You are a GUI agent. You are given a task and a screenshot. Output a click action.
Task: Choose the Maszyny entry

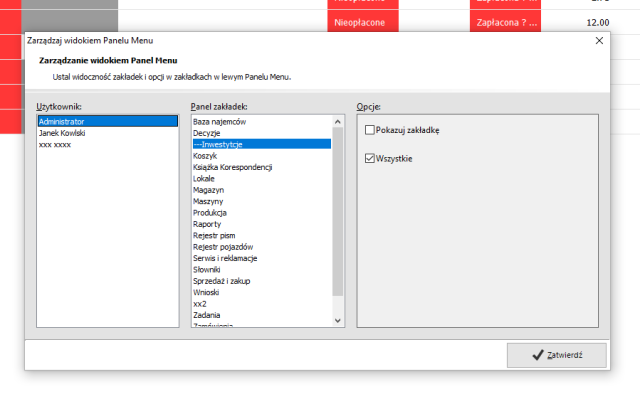click(262, 202)
